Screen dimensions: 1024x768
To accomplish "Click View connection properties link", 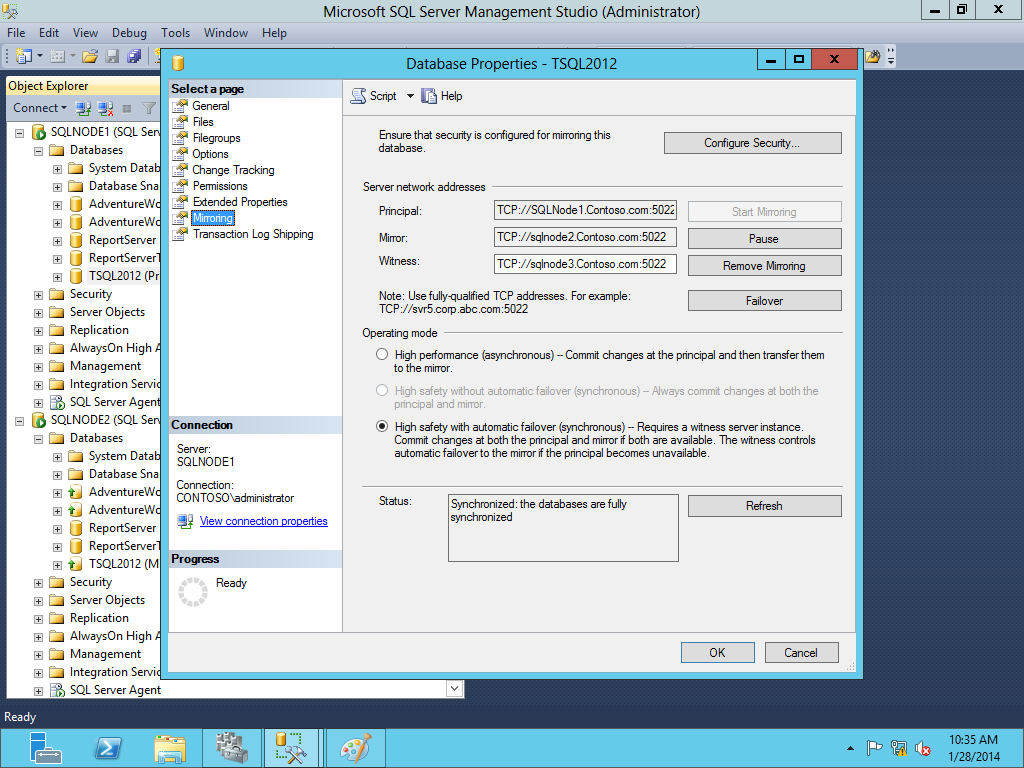I will tap(264, 521).
